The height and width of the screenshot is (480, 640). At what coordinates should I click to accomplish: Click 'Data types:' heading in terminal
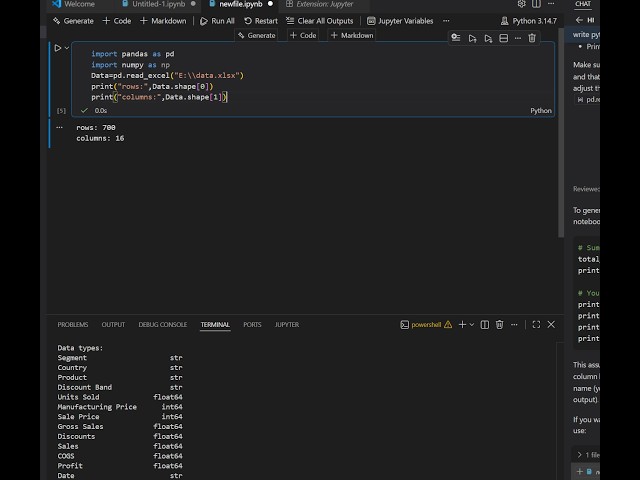point(80,348)
